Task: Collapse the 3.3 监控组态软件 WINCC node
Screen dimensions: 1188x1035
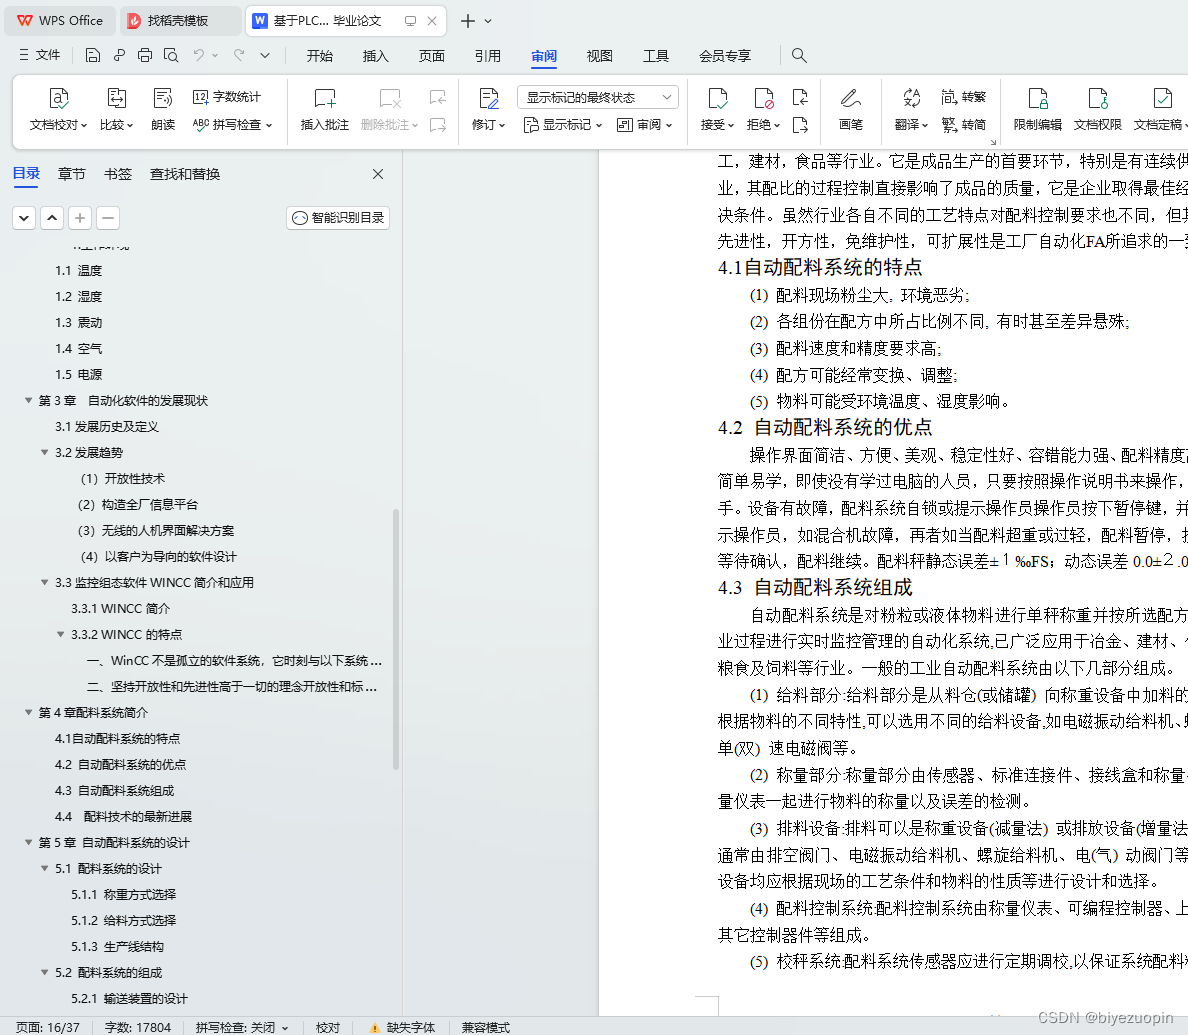Action: 45,583
